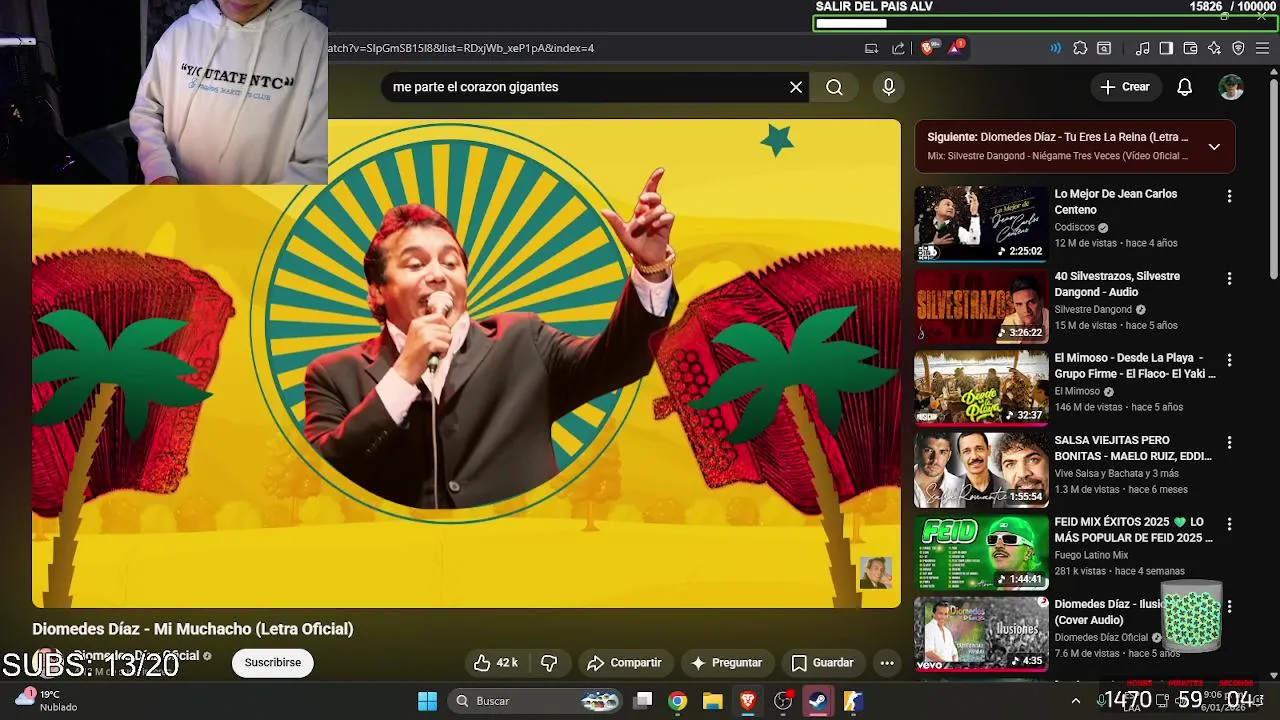Click title 40 Silvestrazos, Silvestre Dangond - Audio

pyautogui.click(x=1117, y=284)
